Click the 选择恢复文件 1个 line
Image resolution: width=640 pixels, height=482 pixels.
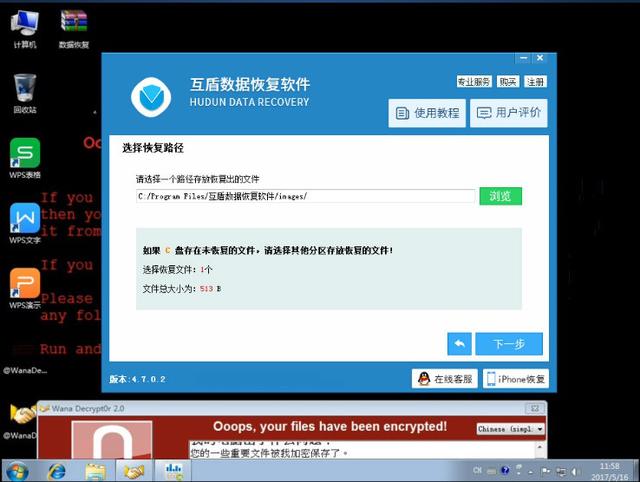coord(177,269)
